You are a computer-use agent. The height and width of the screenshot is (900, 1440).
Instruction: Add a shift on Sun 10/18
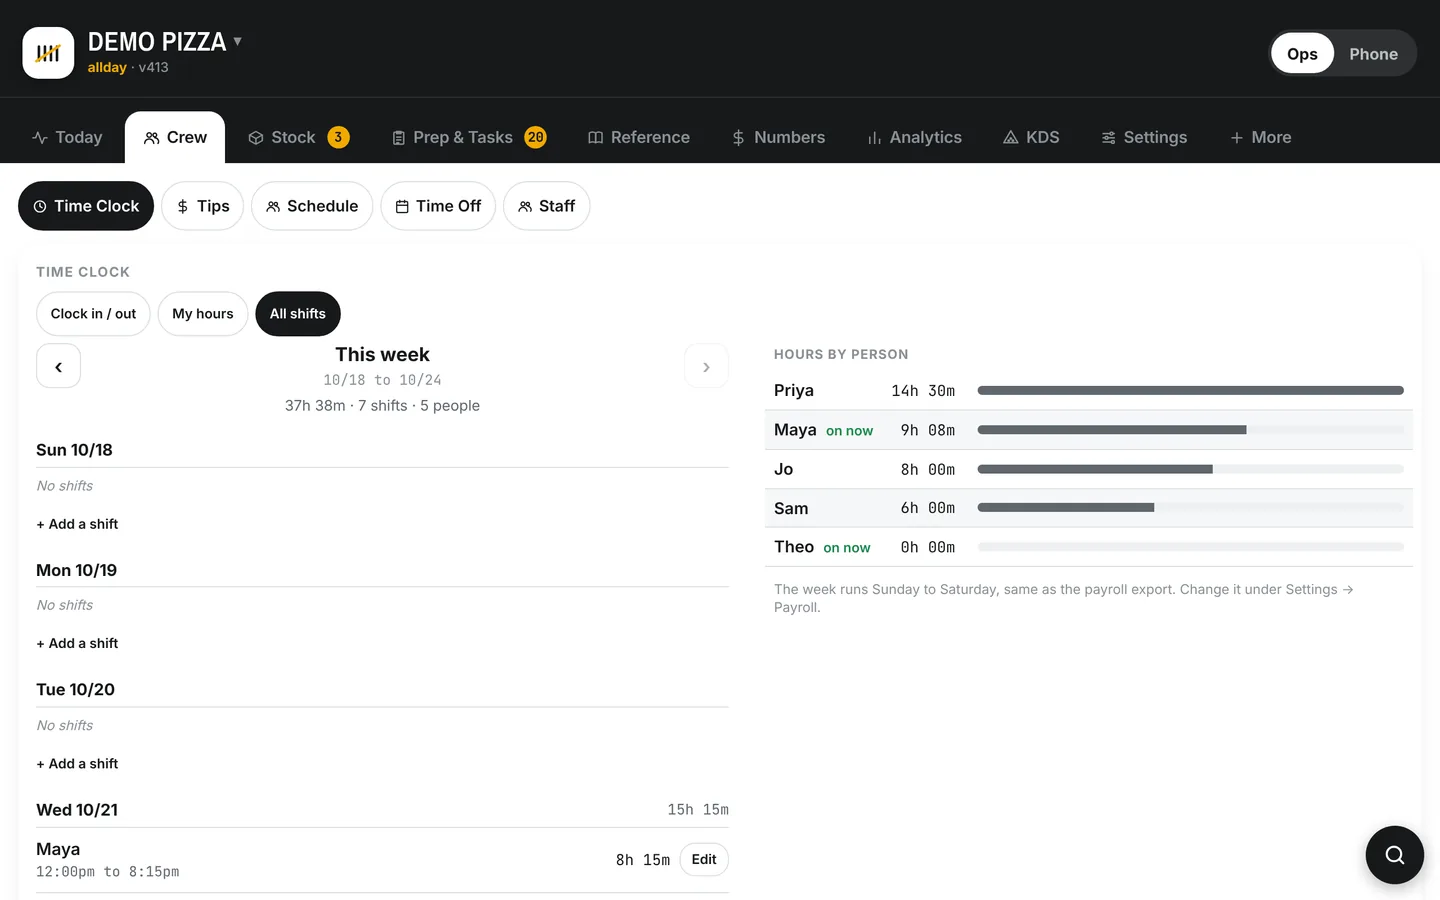point(77,524)
